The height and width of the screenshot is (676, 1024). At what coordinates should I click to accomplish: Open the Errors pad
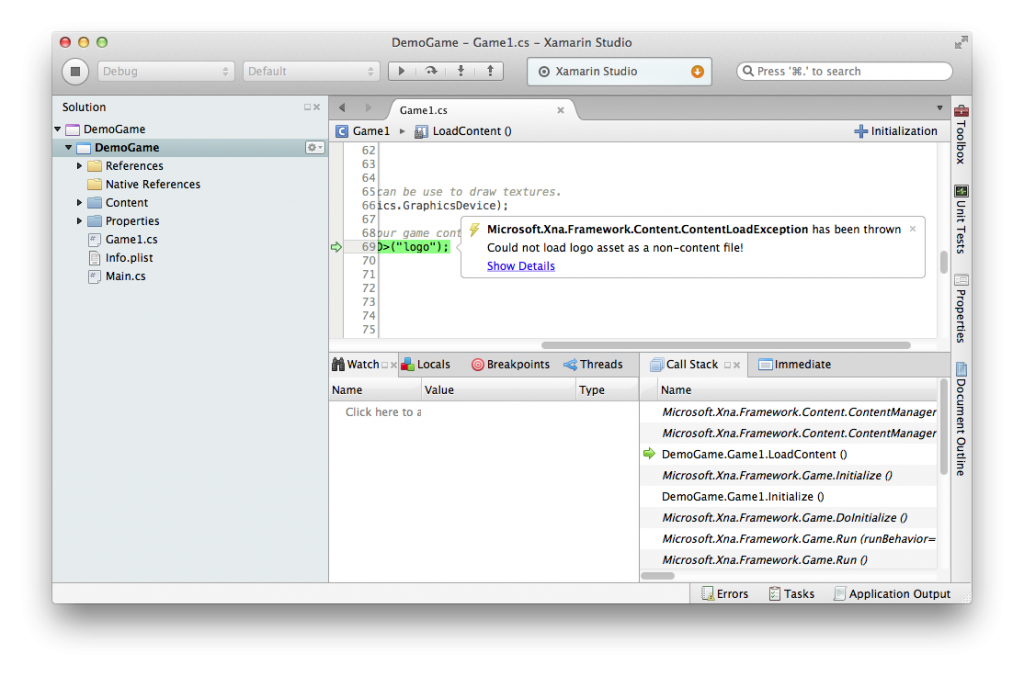click(x=725, y=594)
